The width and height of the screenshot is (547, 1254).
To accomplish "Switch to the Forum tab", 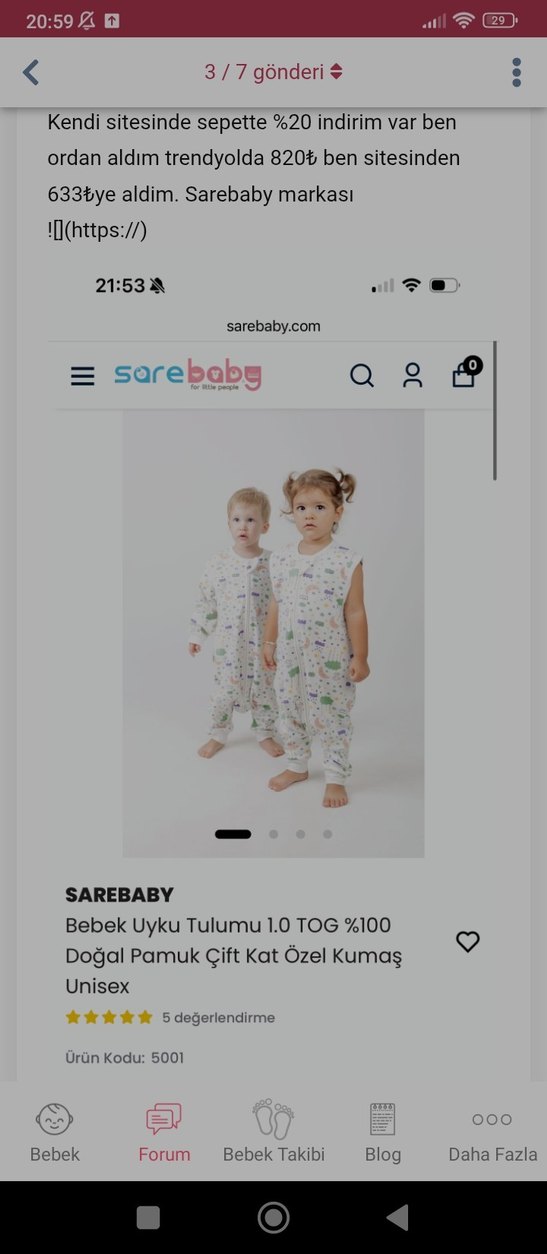I will [x=164, y=1132].
